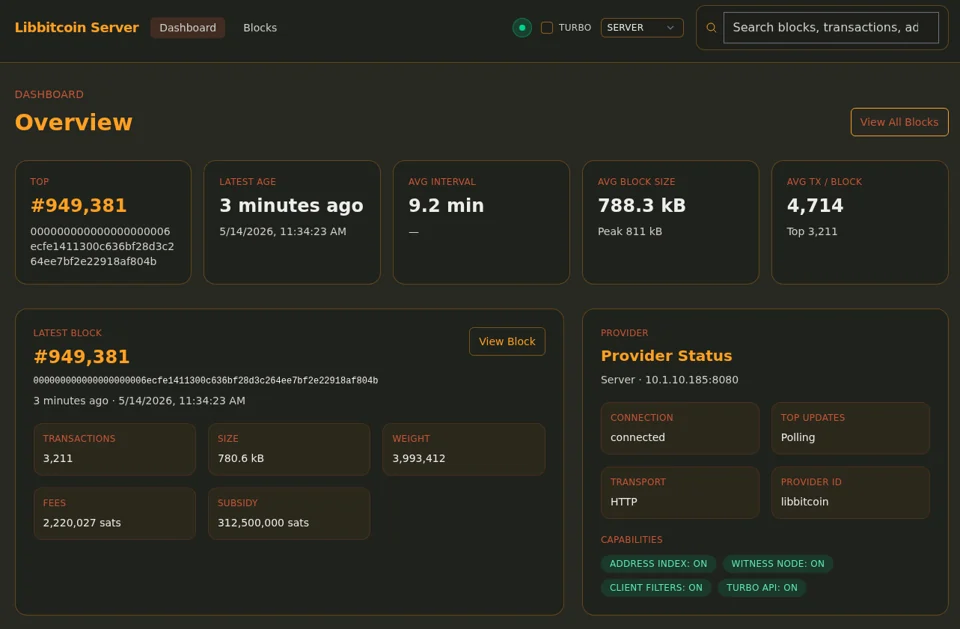Select the full block hash under Latest Block
Viewport: 960px width, 629px height.
tap(206, 380)
